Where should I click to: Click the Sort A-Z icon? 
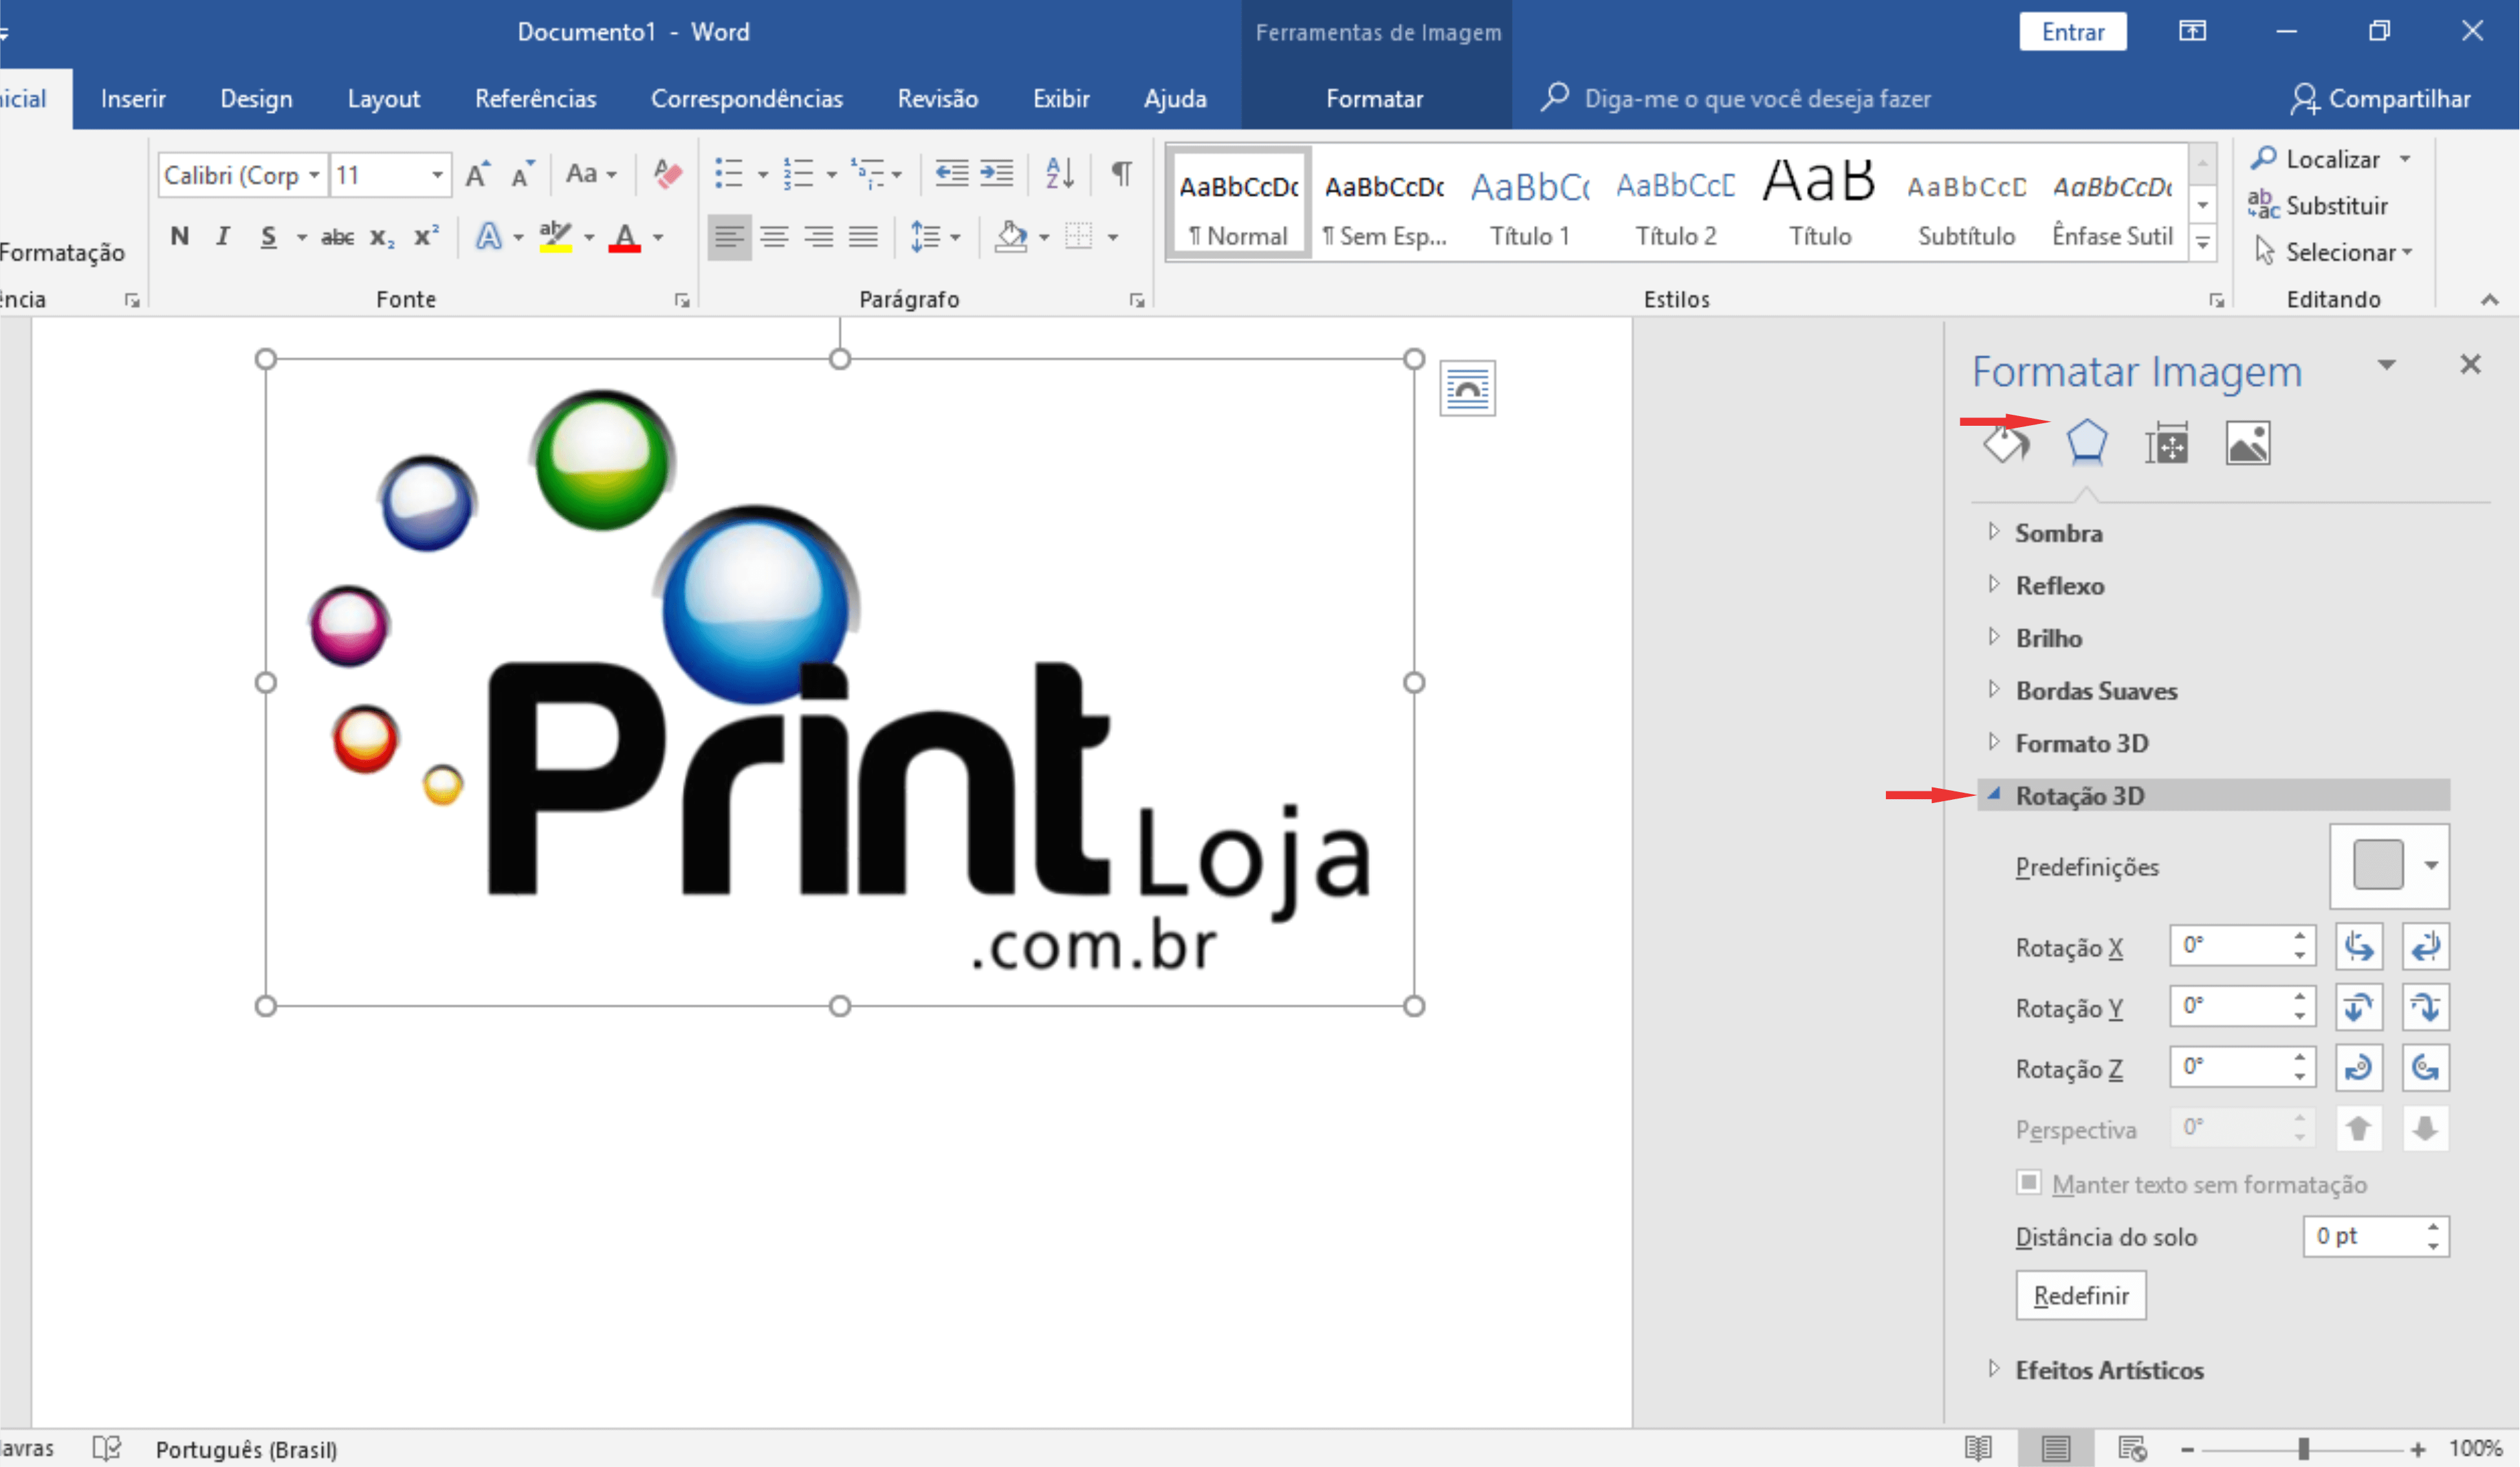[1059, 174]
